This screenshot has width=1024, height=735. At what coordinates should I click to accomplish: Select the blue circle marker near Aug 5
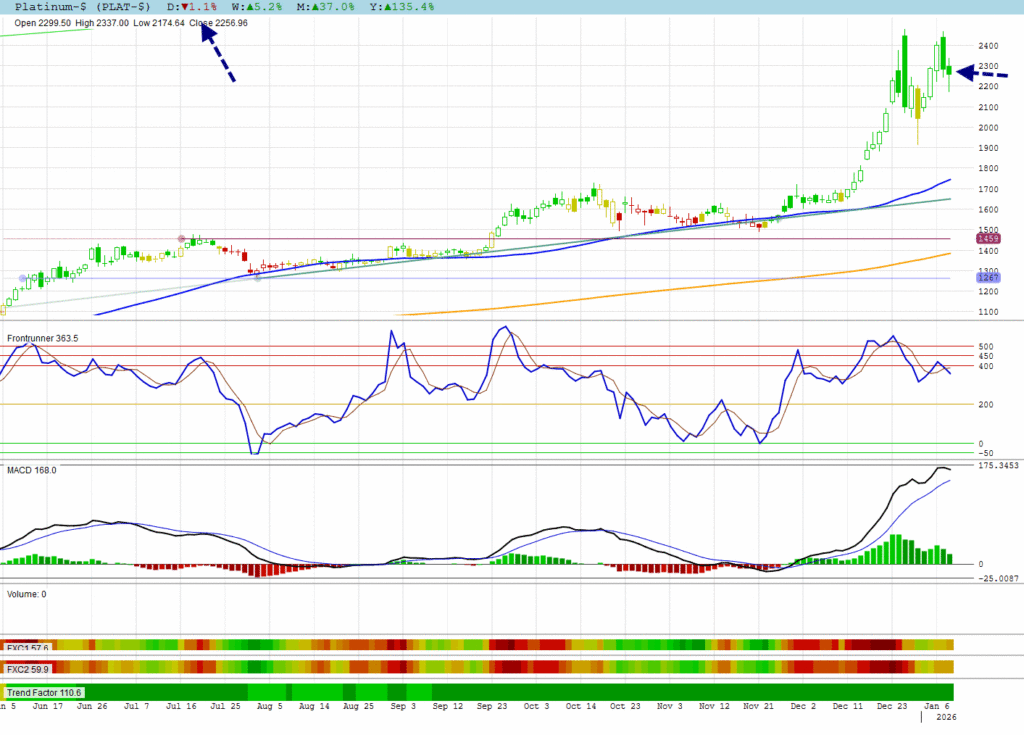click(x=257, y=278)
